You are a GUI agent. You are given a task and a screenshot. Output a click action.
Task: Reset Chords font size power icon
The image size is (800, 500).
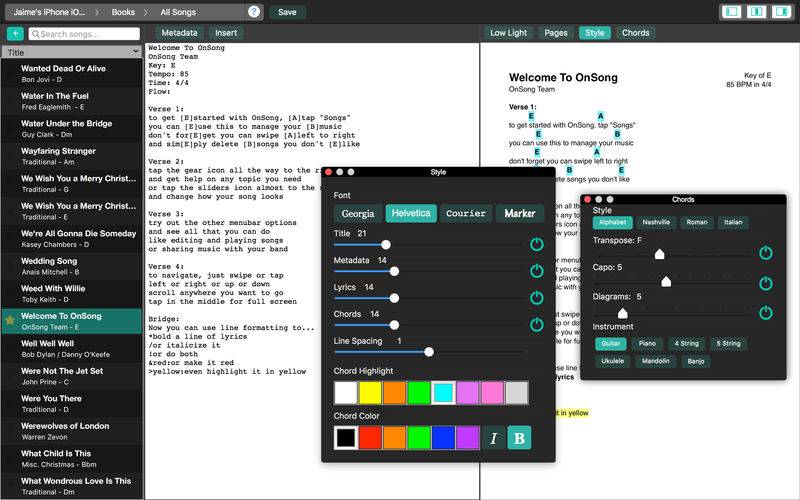click(x=536, y=324)
